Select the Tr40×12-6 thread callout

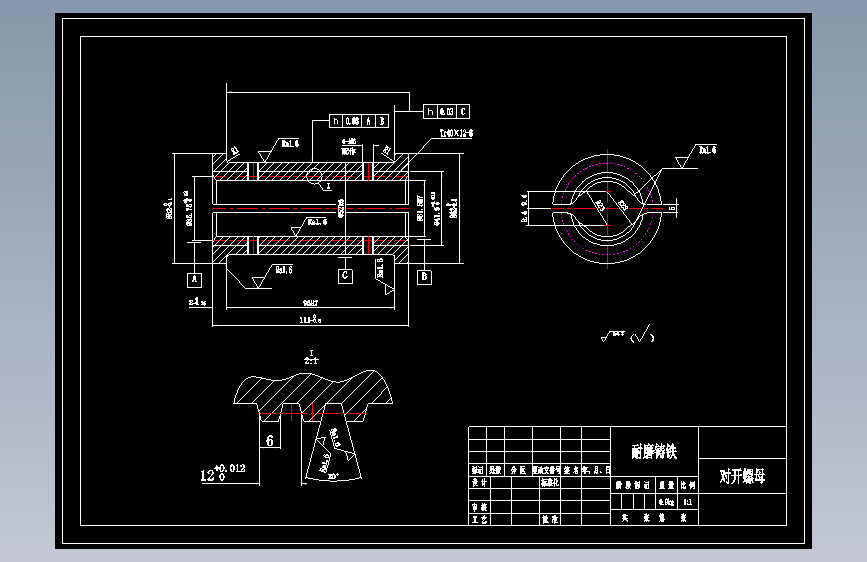tap(456, 133)
